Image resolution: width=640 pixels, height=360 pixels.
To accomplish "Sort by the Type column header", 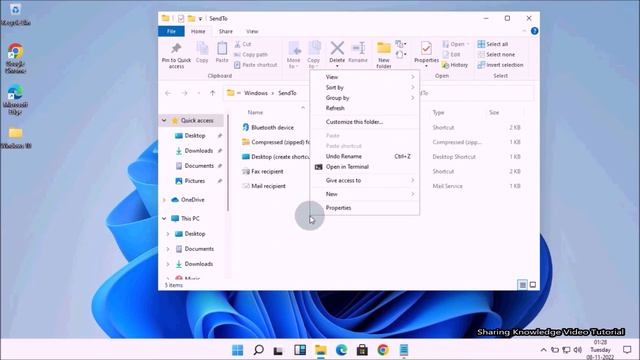I will [x=438, y=112].
